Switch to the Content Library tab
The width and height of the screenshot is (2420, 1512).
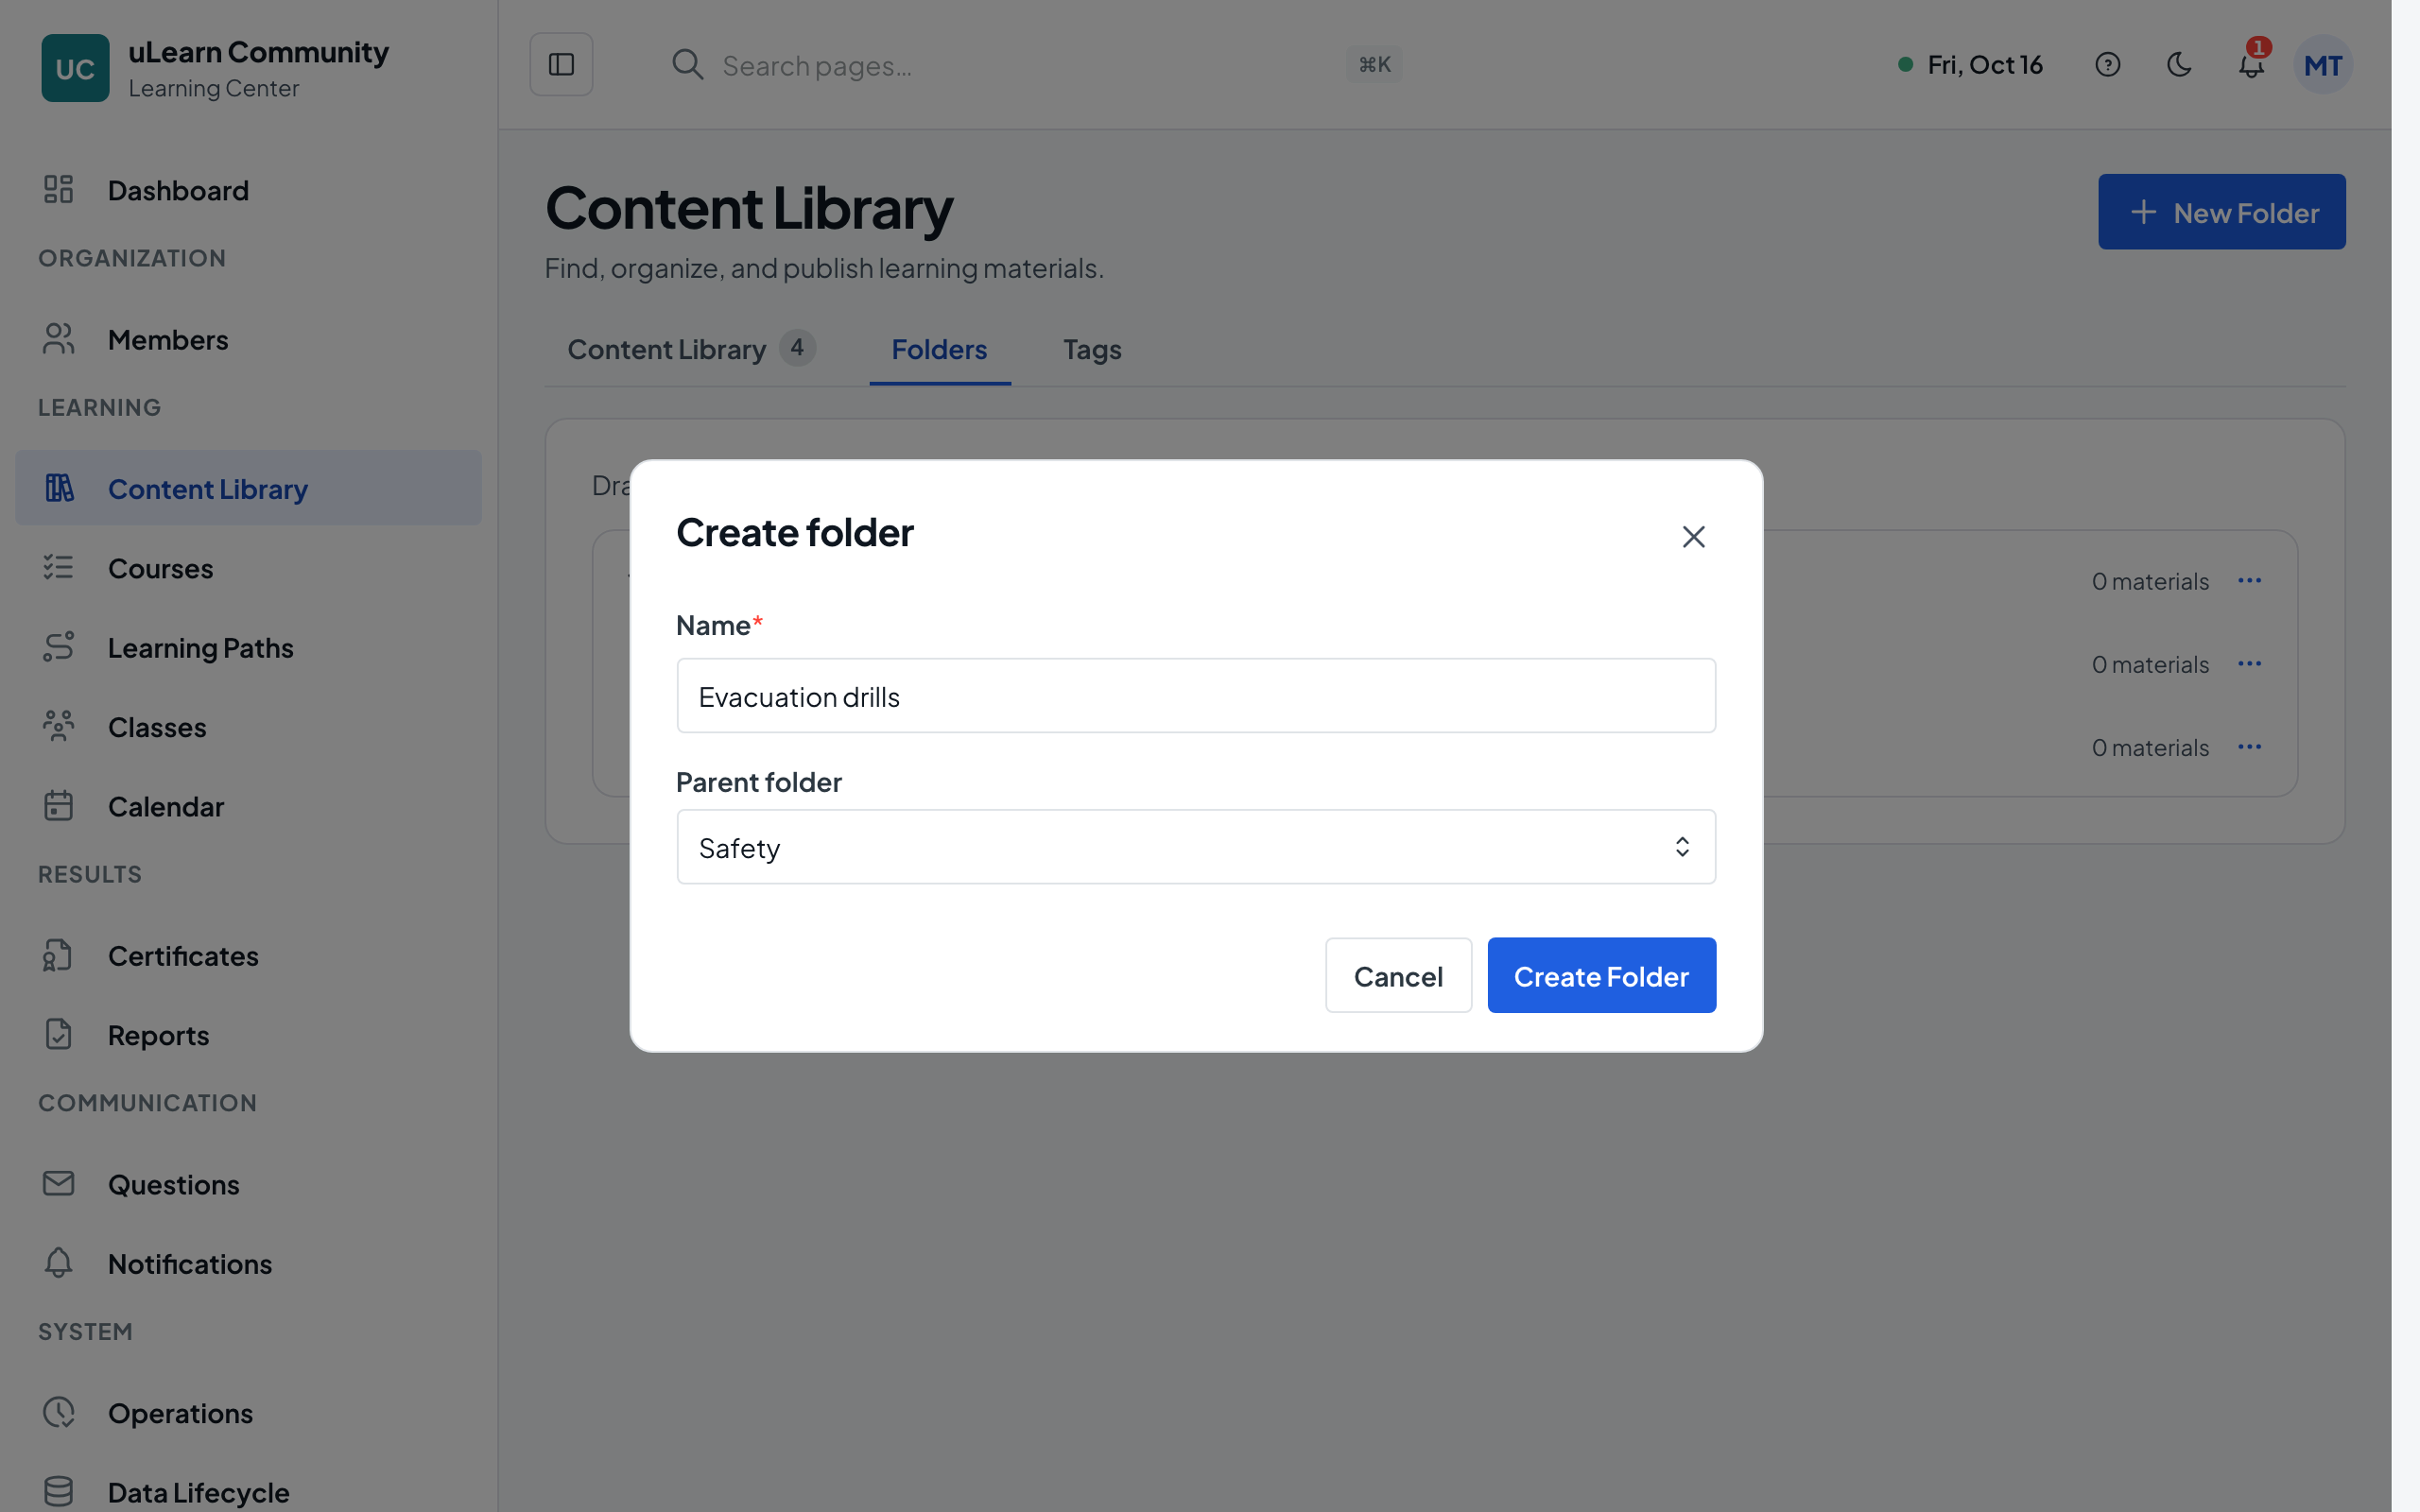click(x=691, y=349)
